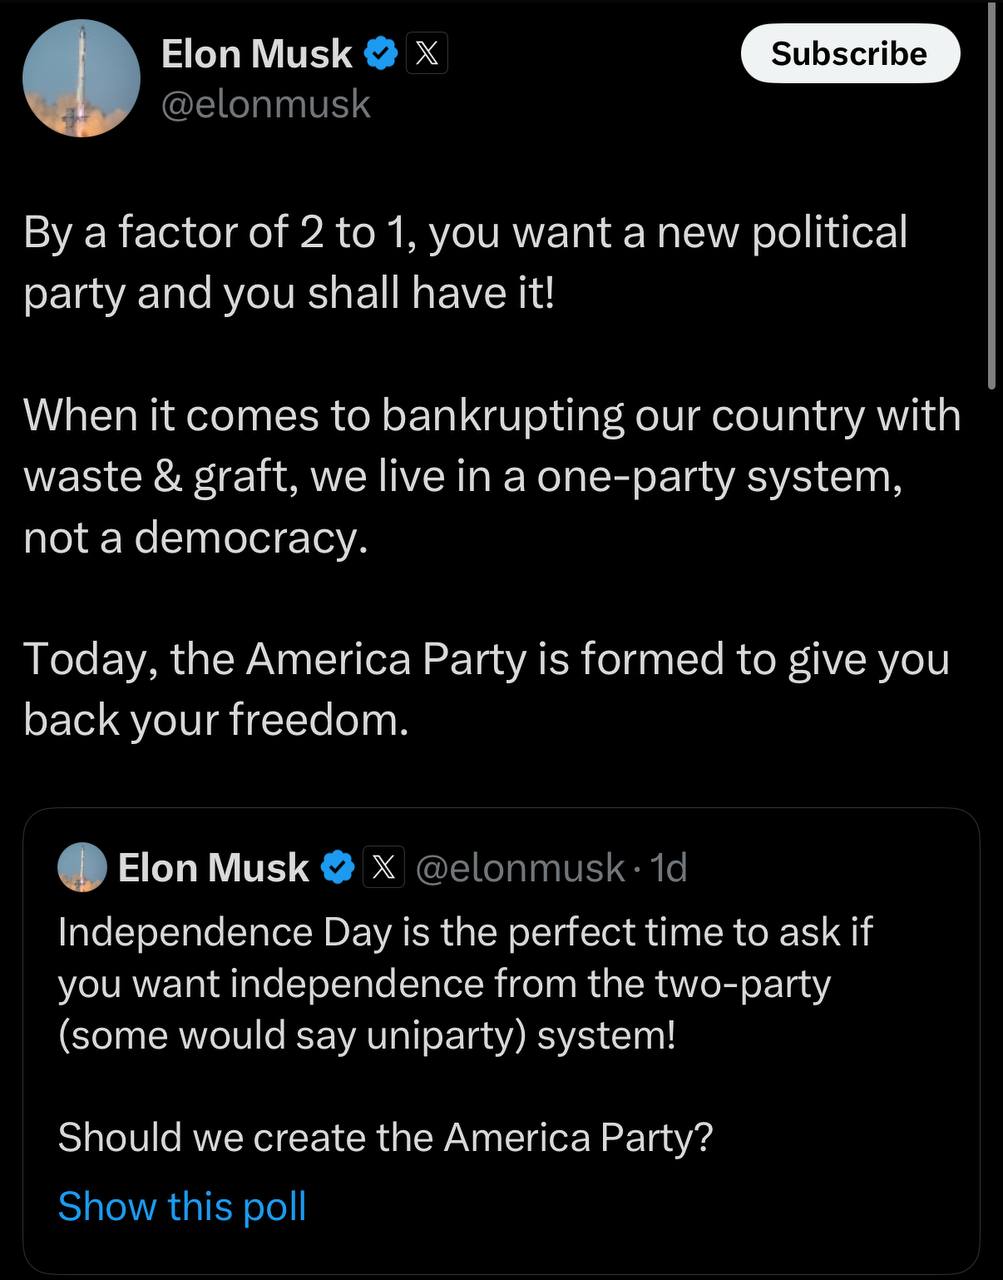Click the 'By a factor of 2 to 1' paragraph
This screenshot has height=1280, width=1003.
(465, 262)
